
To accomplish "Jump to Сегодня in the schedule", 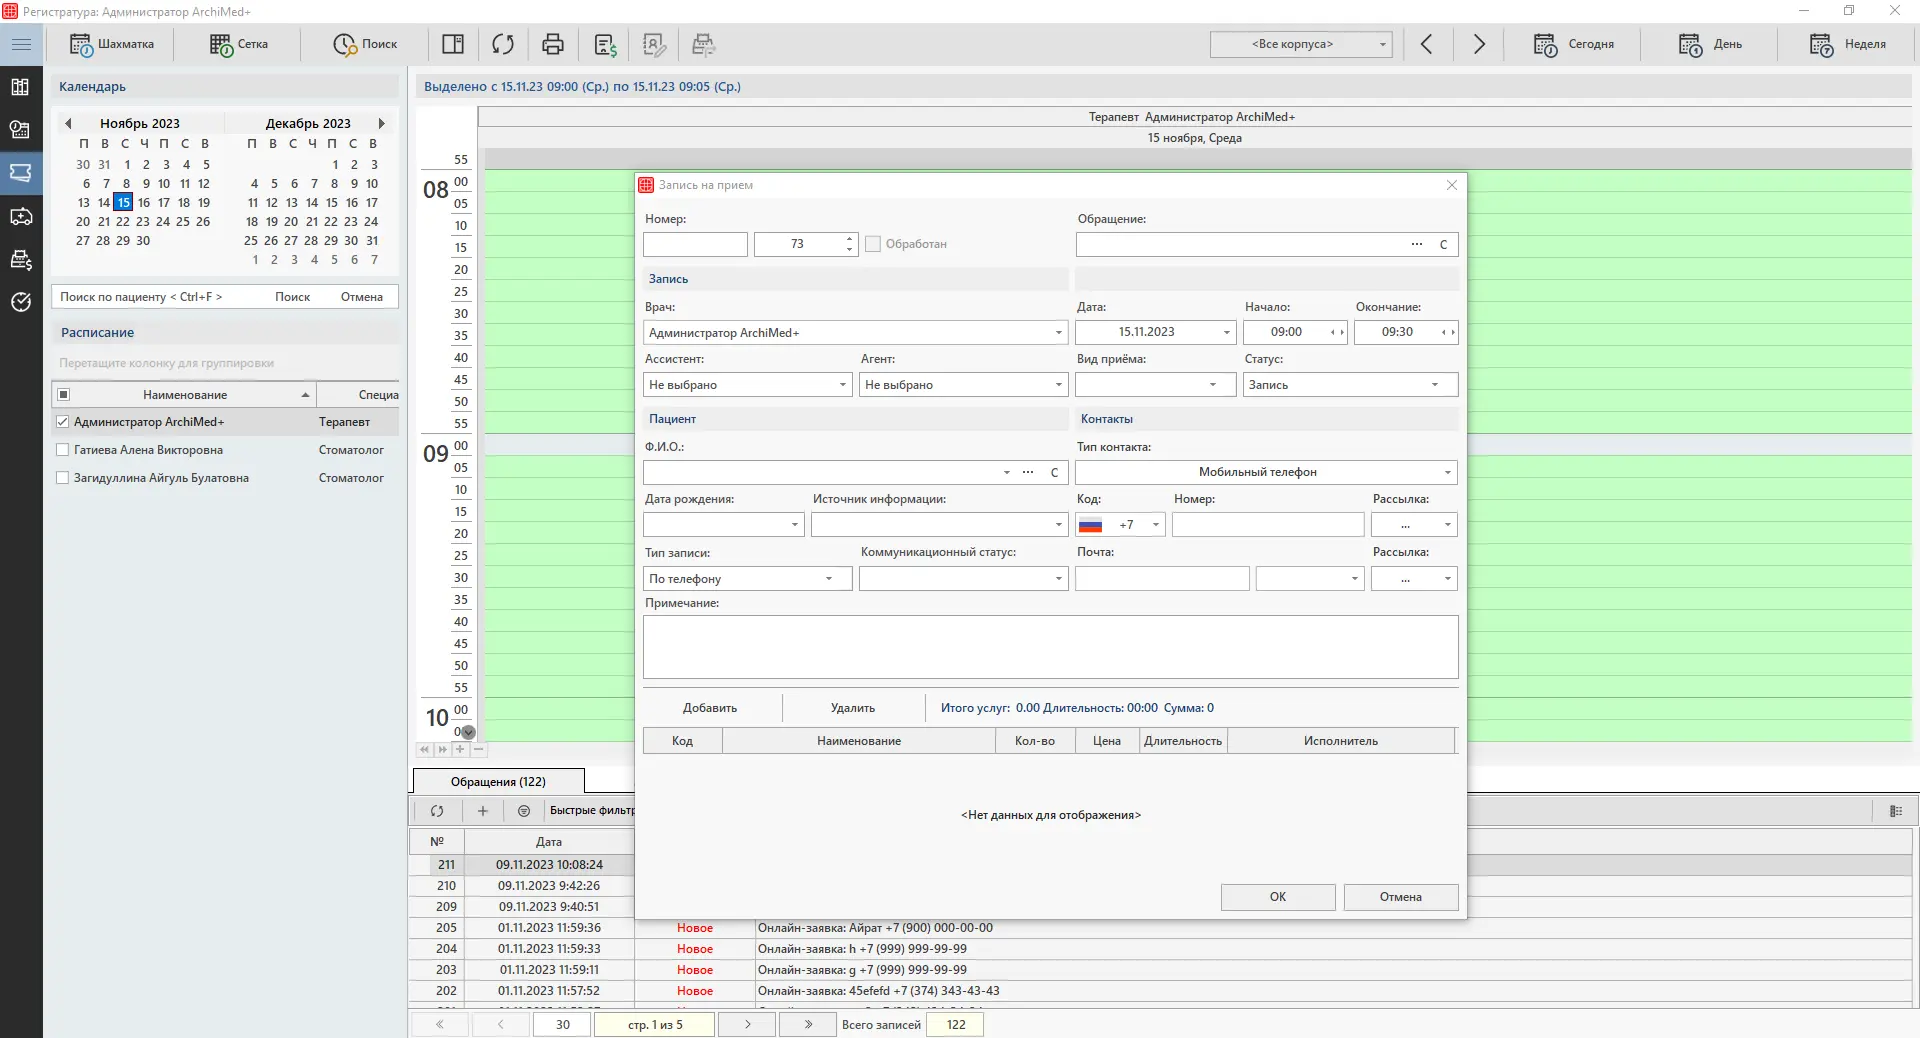I will pos(1574,44).
